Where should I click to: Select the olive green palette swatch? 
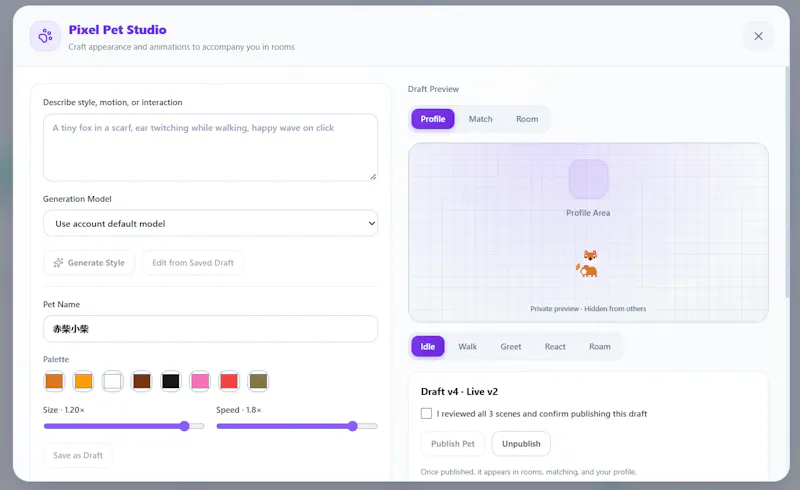click(258, 381)
